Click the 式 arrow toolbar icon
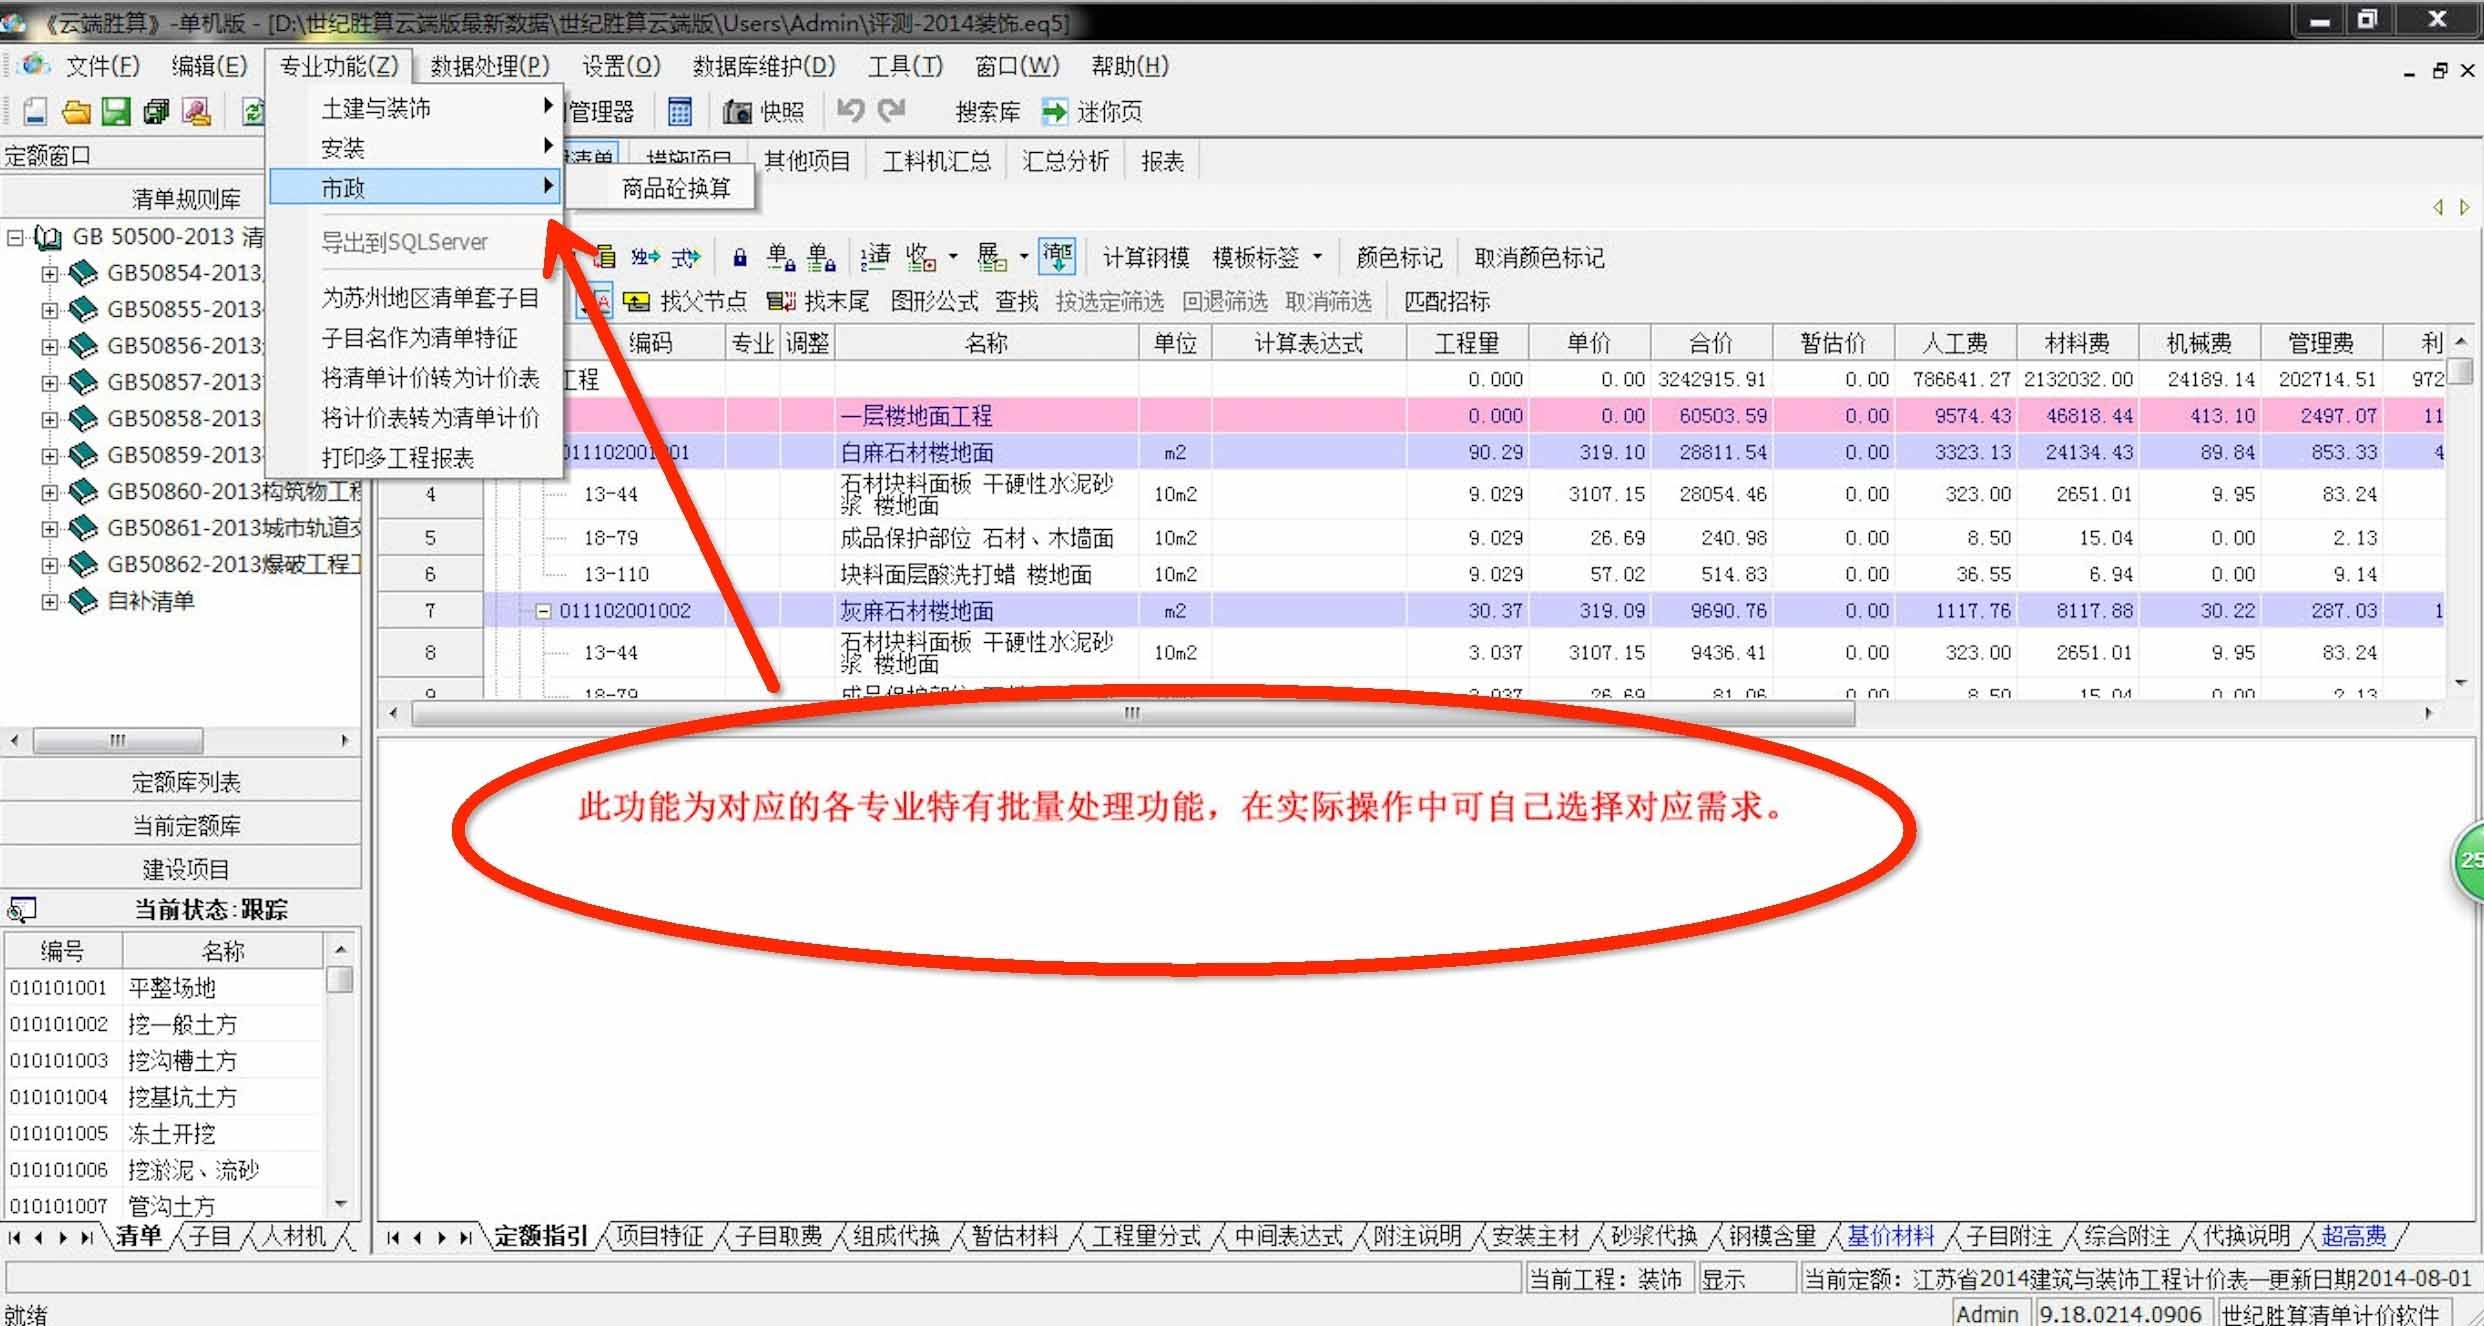 click(686, 257)
